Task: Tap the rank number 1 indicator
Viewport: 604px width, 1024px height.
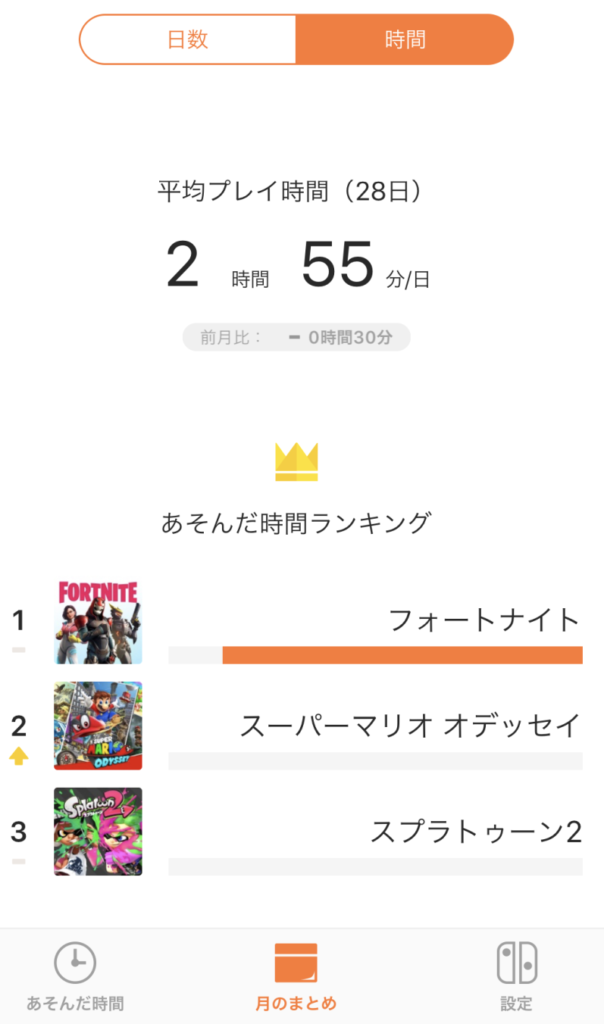Action: click(18, 621)
